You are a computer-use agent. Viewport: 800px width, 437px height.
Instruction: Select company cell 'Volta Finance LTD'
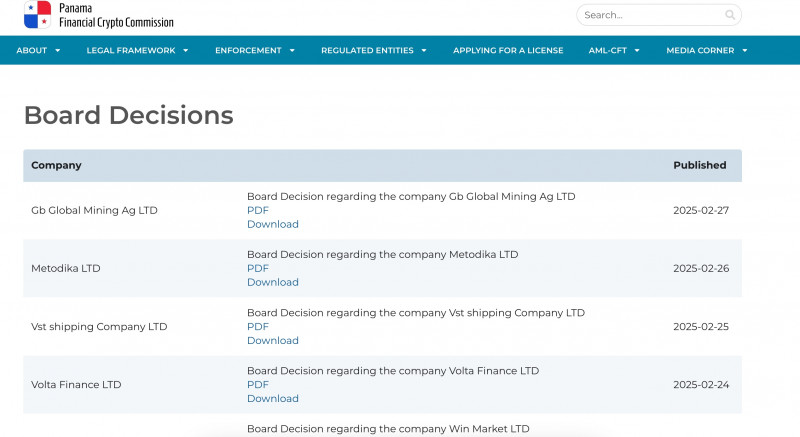pyautogui.click(x=76, y=384)
